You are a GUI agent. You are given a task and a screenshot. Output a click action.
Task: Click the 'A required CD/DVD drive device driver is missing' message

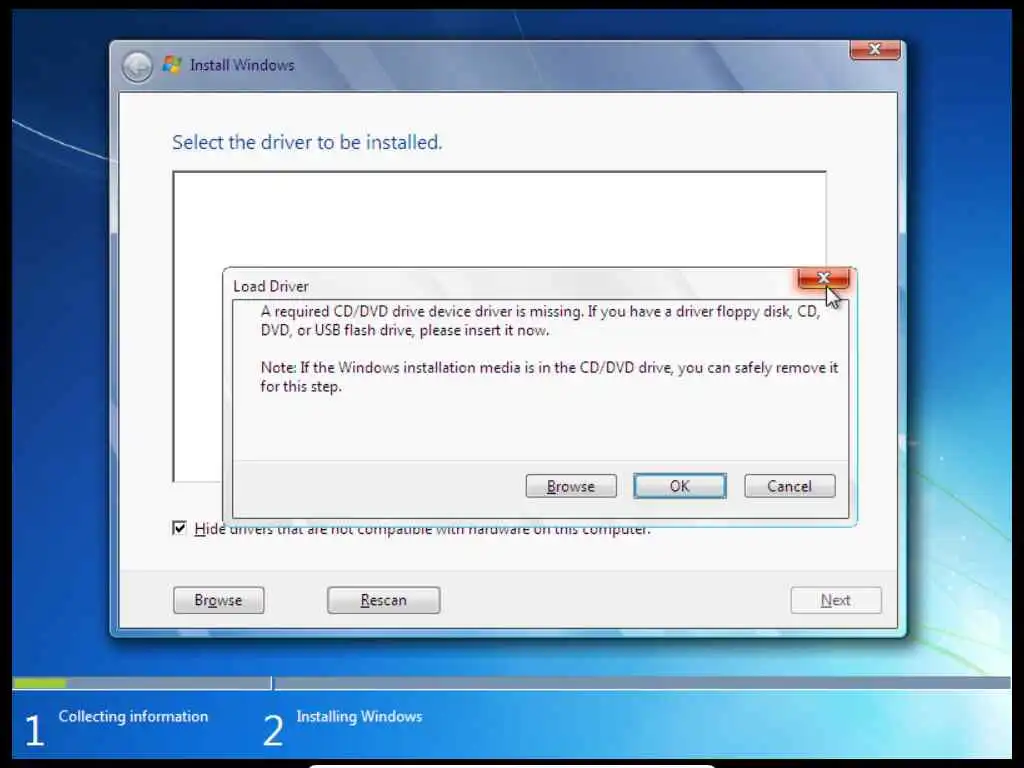point(540,321)
